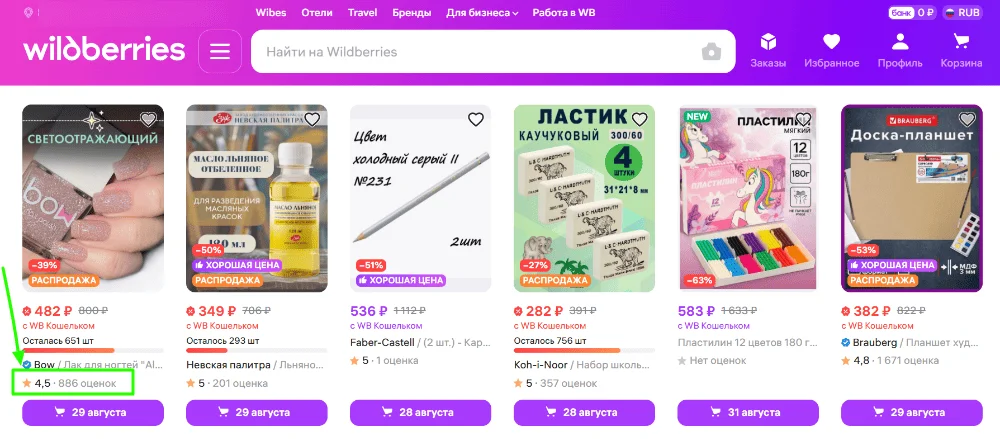Open the hamburger catalog menu
The width and height of the screenshot is (1000, 439).
pos(220,51)
